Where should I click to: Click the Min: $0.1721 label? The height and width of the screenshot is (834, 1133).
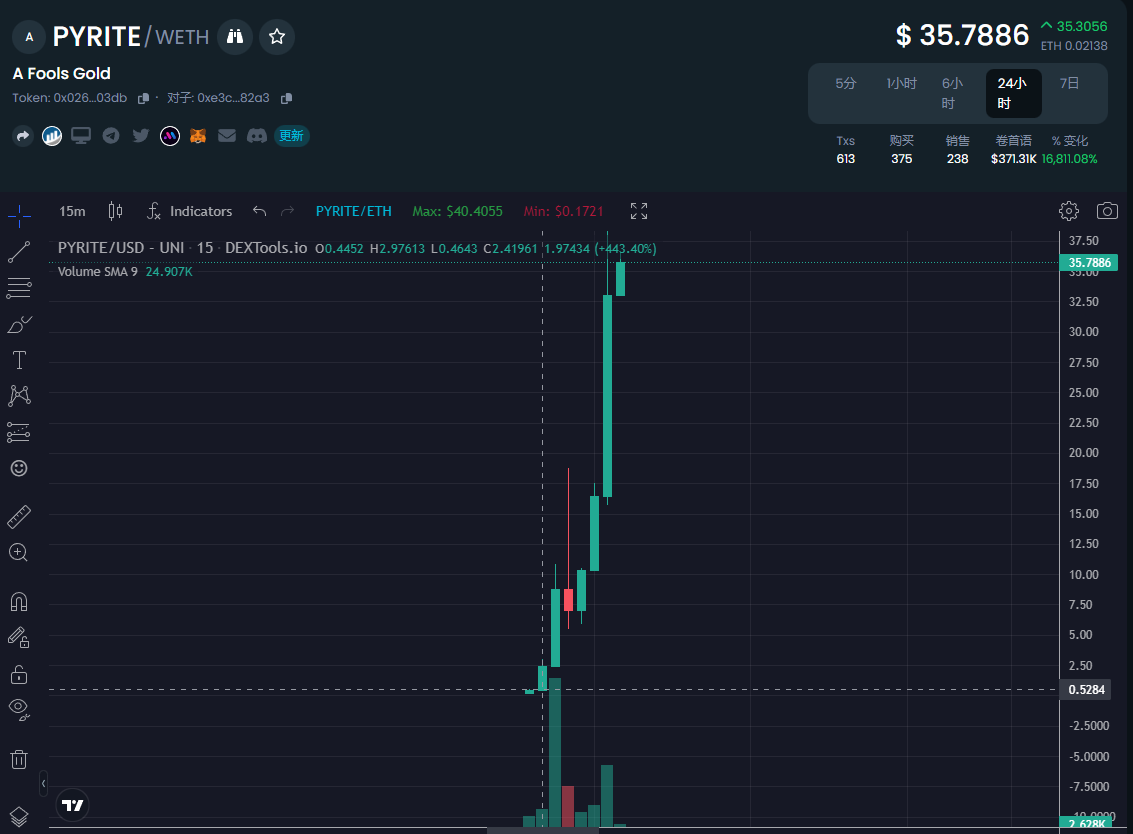(x=564, y=211)
